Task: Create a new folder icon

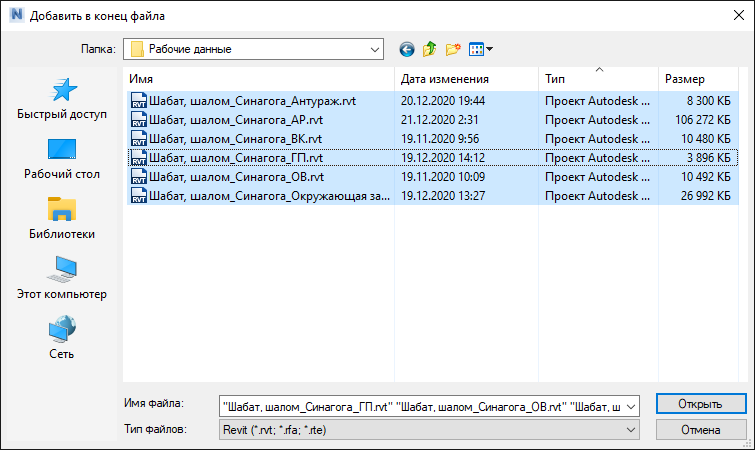Action: [453, 48]
